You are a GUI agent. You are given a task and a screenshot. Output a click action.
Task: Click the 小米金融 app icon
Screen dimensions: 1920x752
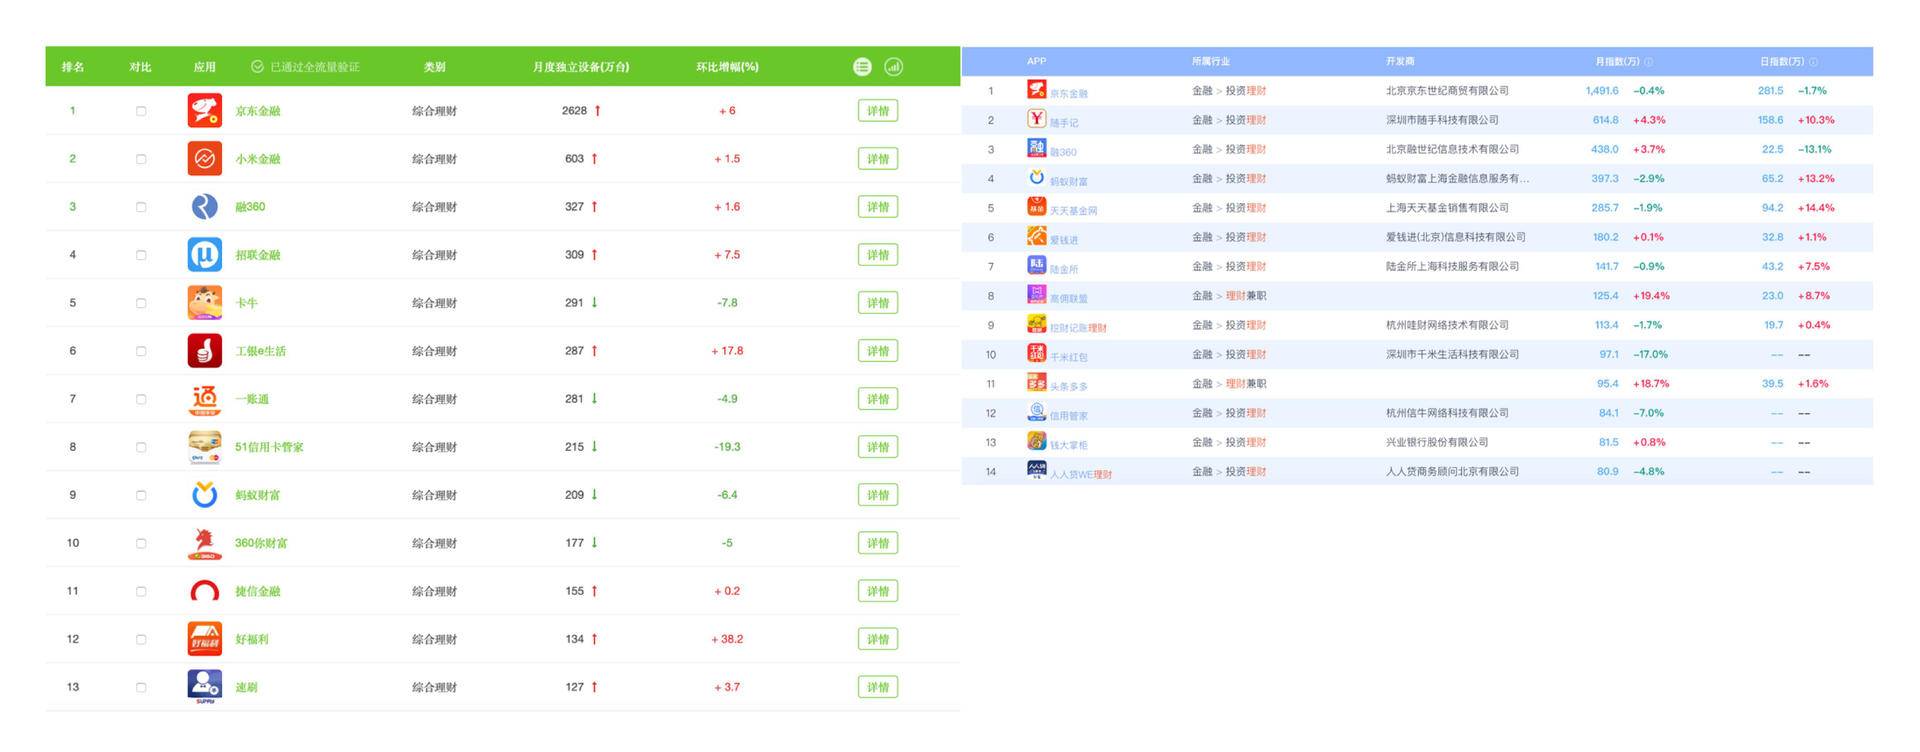205,158
